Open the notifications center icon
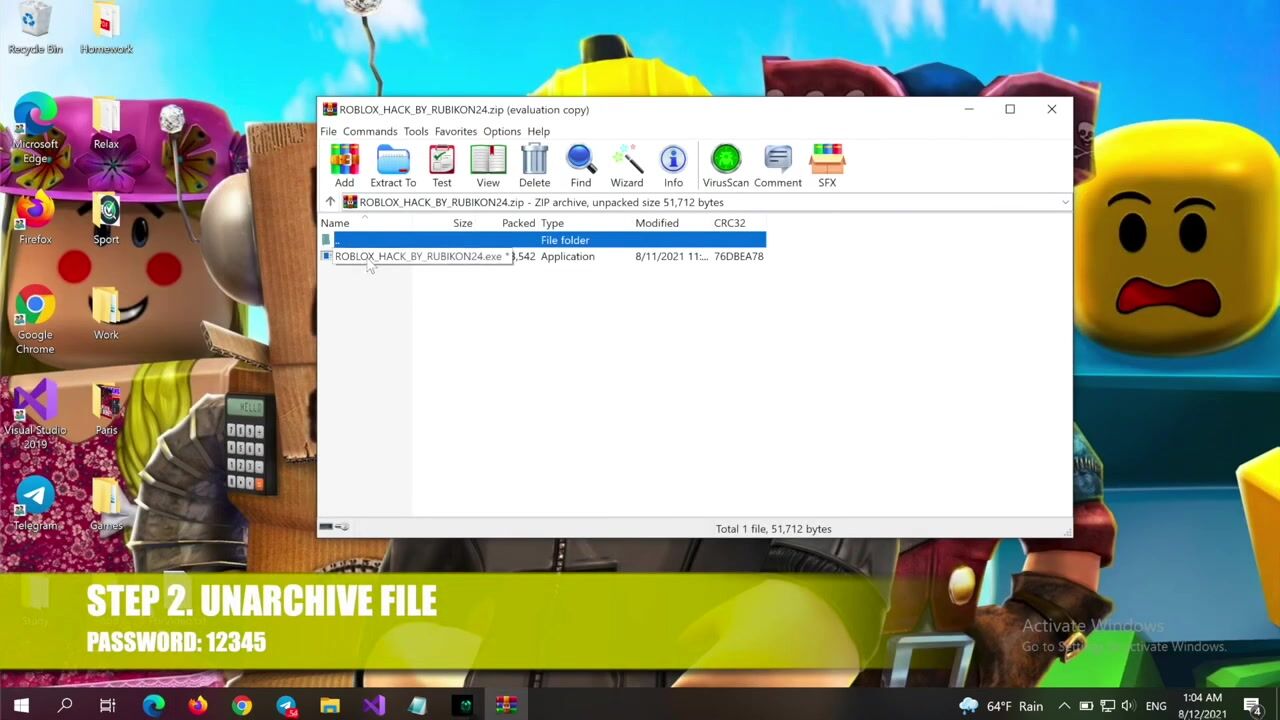The width and height of the screenshot is (1280, 720). pyautogui.click(x=1253, y=706)
